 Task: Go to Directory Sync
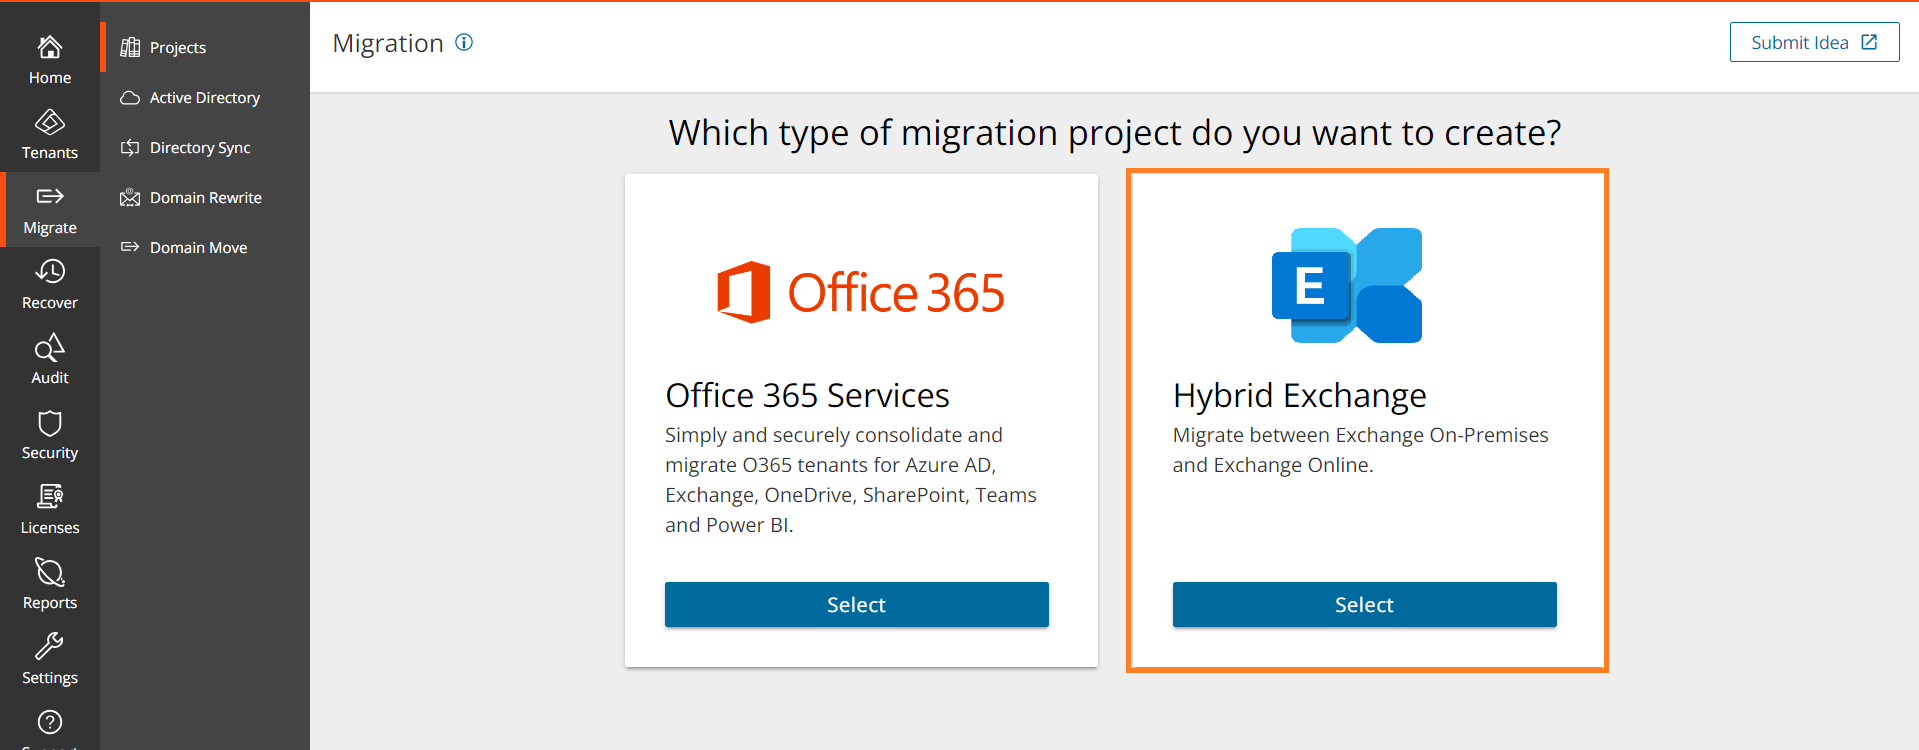[199, 147]
